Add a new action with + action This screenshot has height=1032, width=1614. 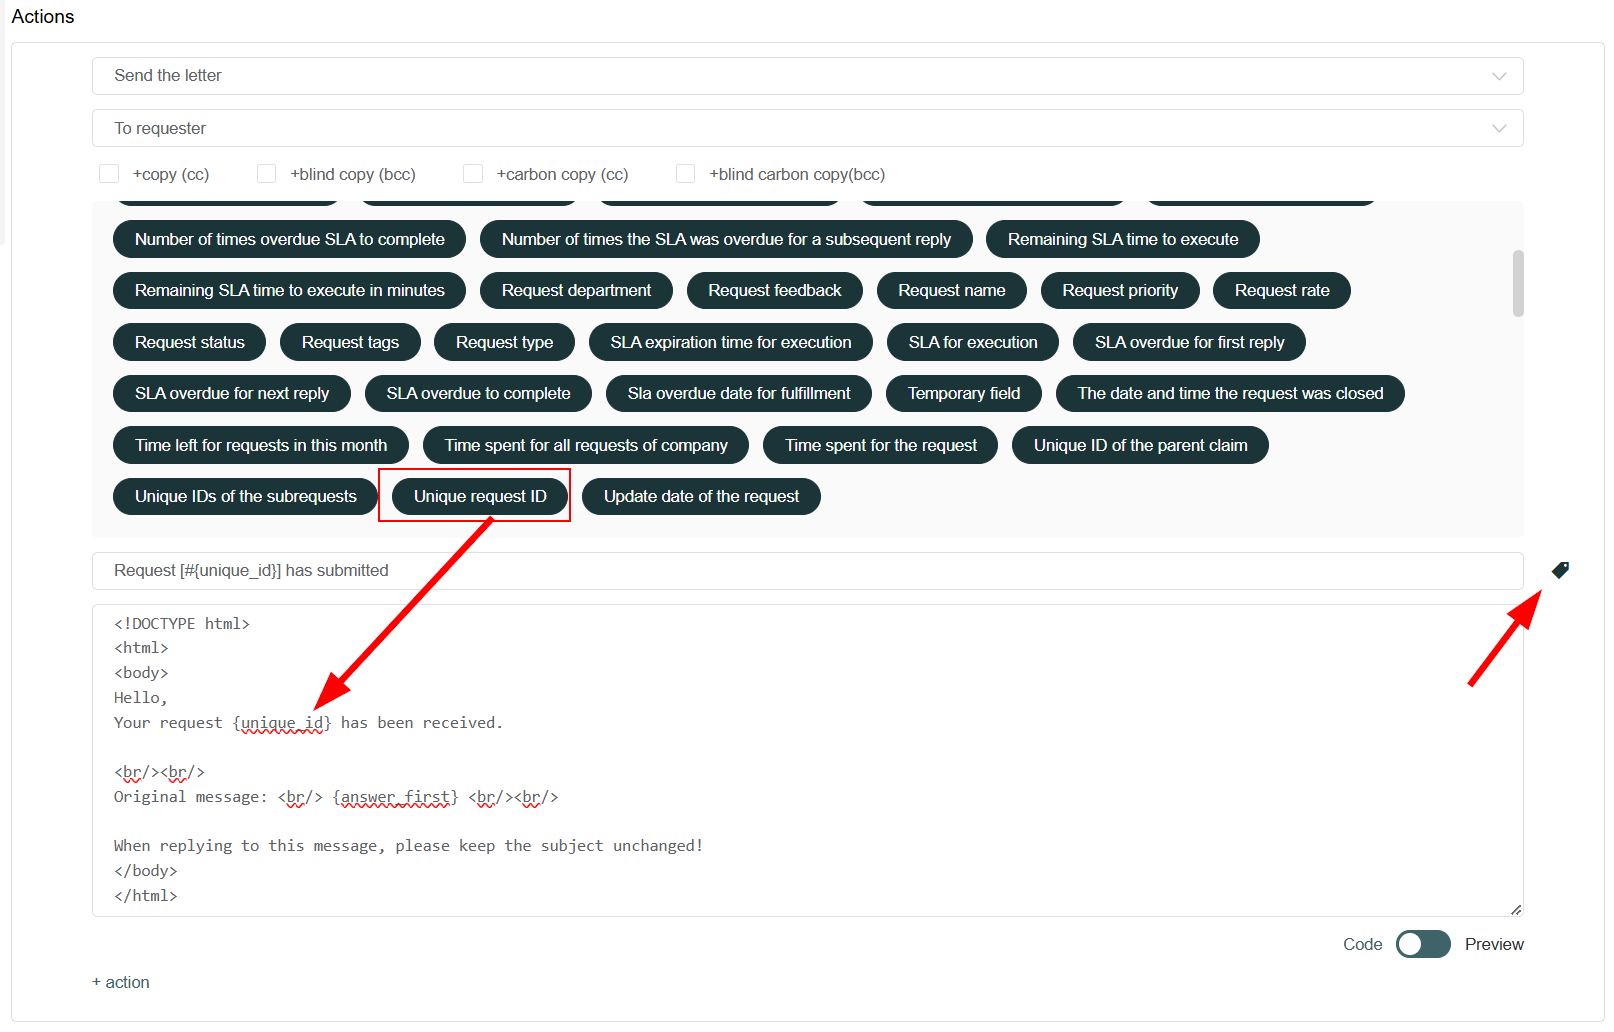click(121, 982)
